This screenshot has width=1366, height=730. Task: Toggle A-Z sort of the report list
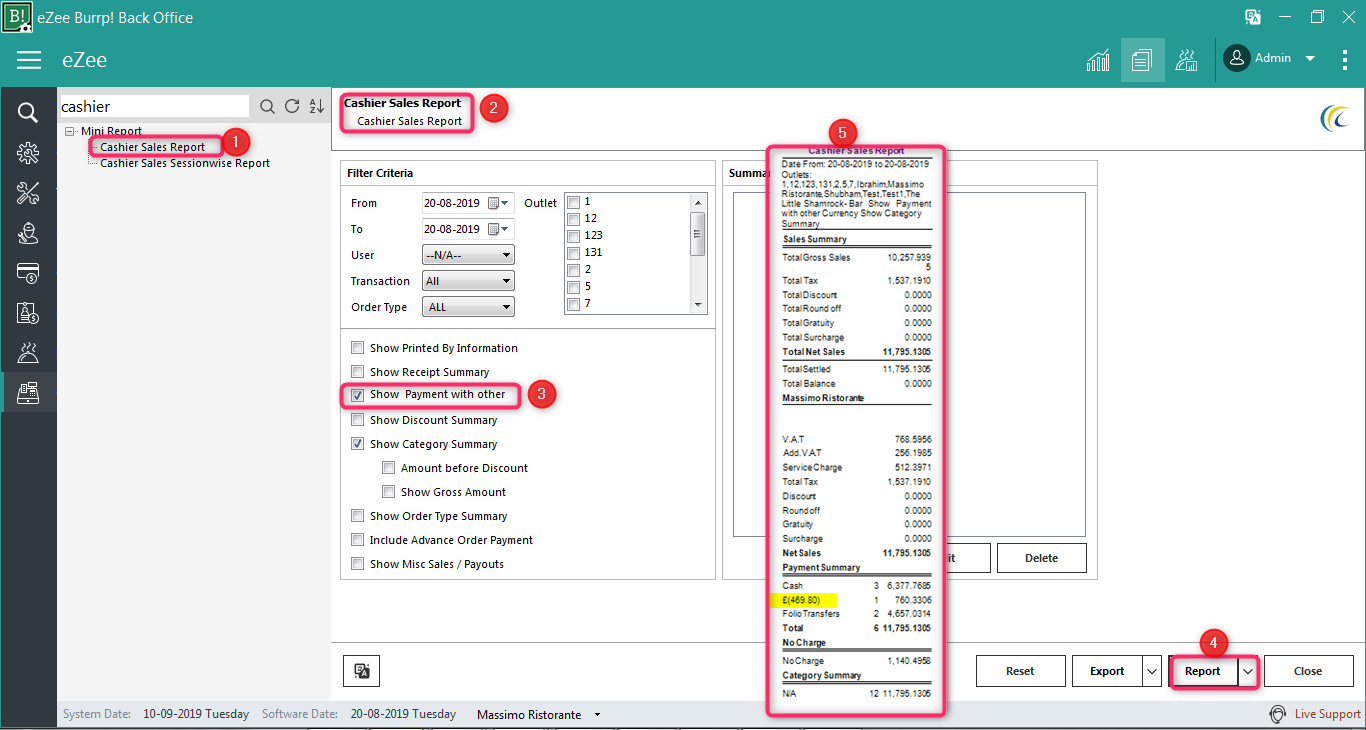(317, 107)
